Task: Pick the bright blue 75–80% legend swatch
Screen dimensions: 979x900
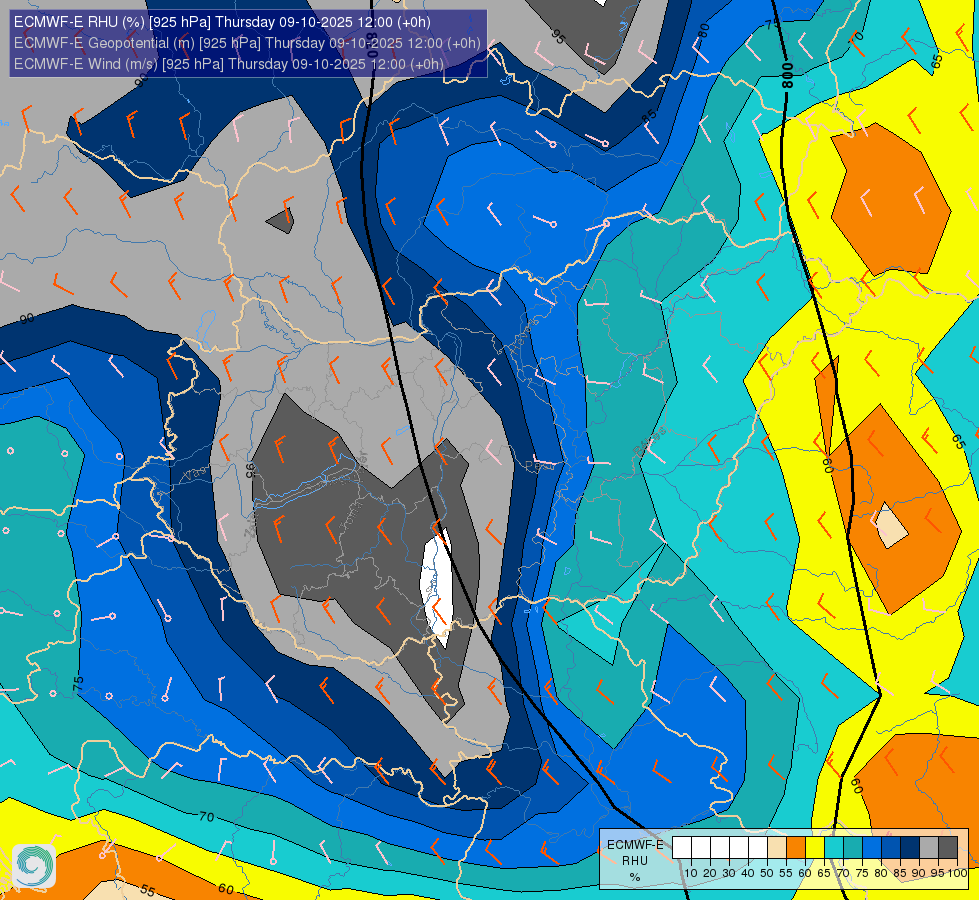Action: pos(872,848)
